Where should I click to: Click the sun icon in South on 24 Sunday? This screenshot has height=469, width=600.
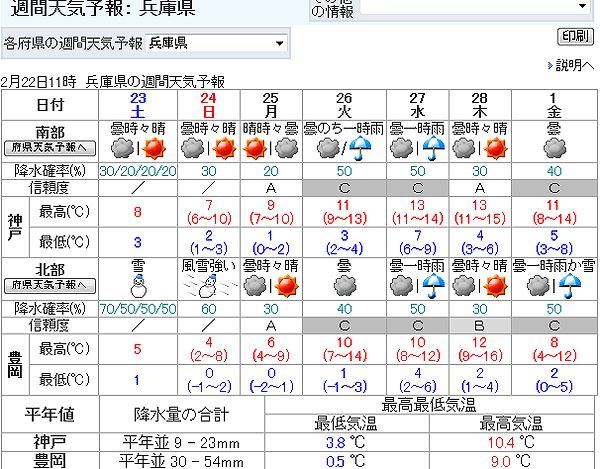[225, 148]
